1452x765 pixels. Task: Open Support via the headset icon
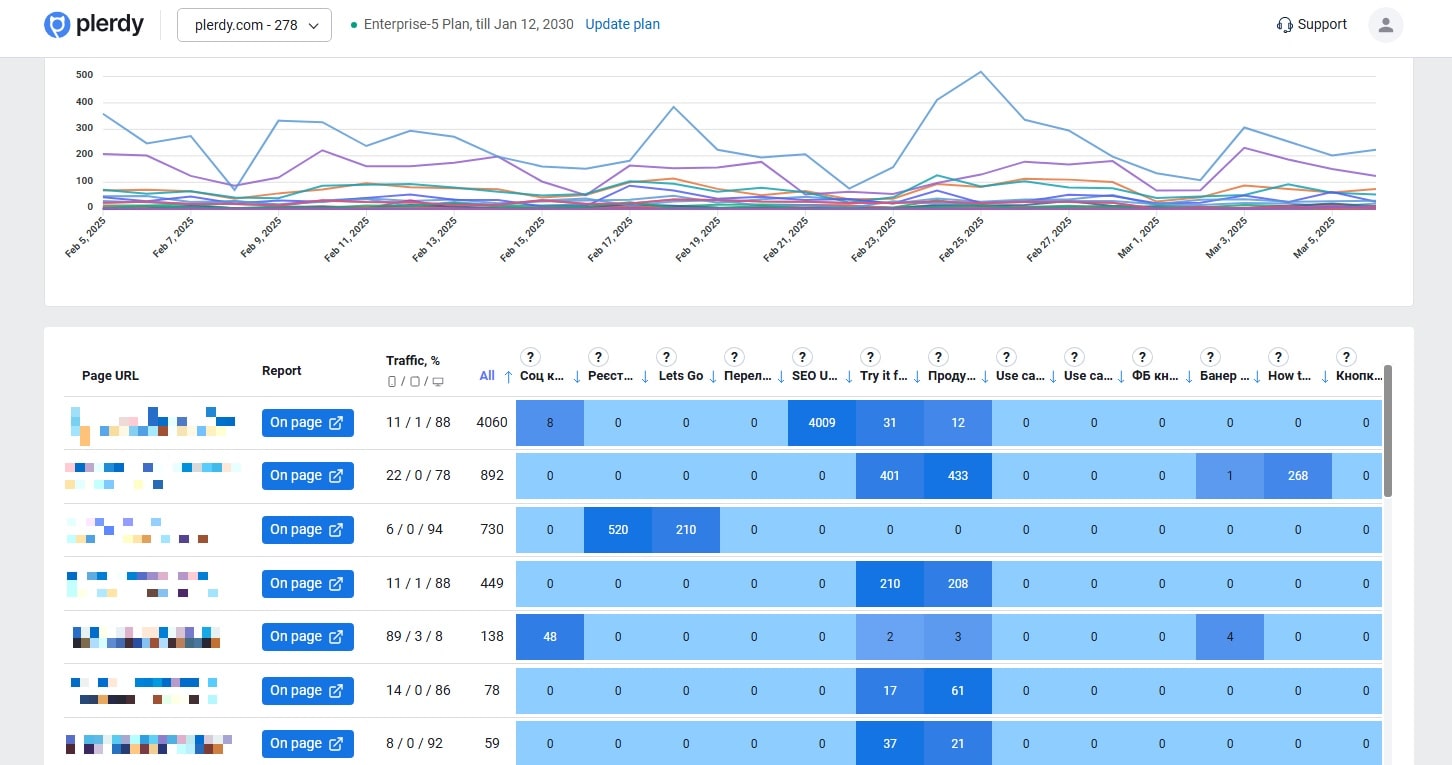pyautogui.click(x=1284, y=24)
